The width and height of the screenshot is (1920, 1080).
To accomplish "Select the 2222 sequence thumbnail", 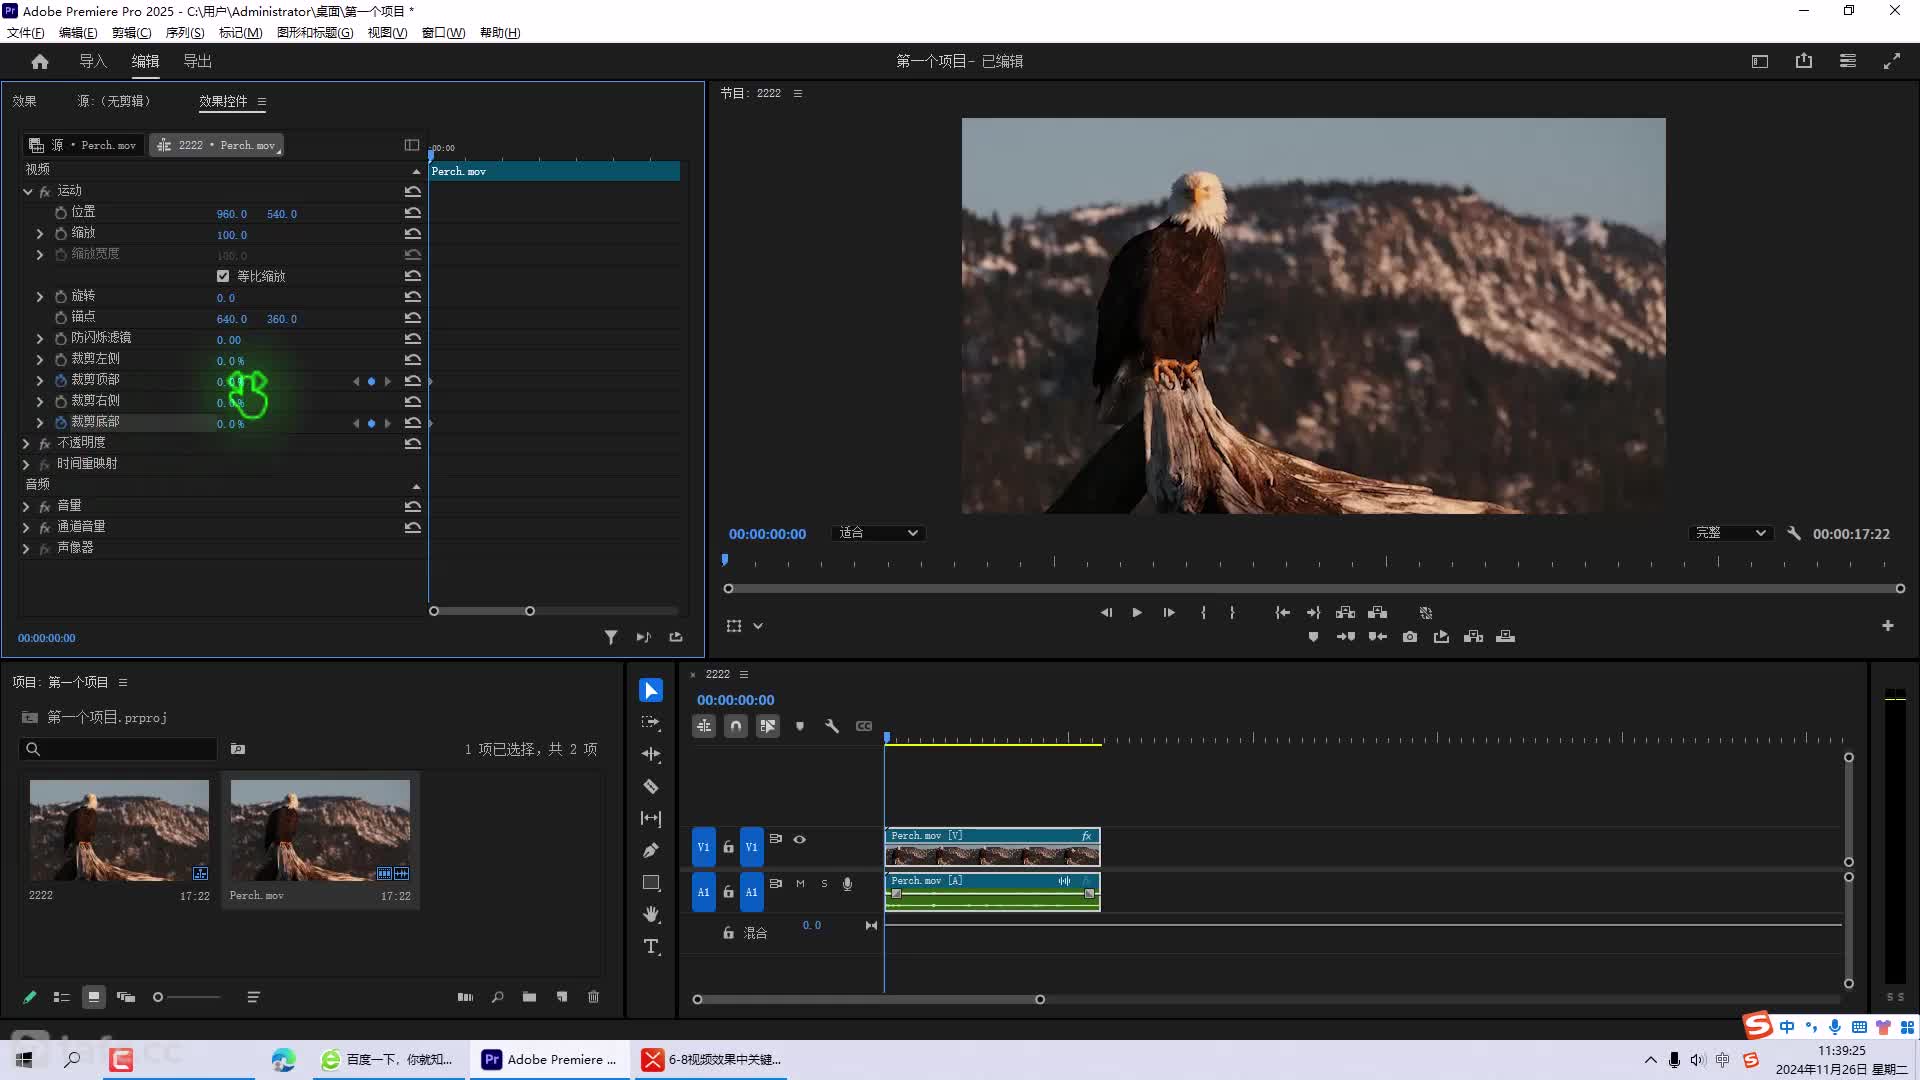I will 119,830.
